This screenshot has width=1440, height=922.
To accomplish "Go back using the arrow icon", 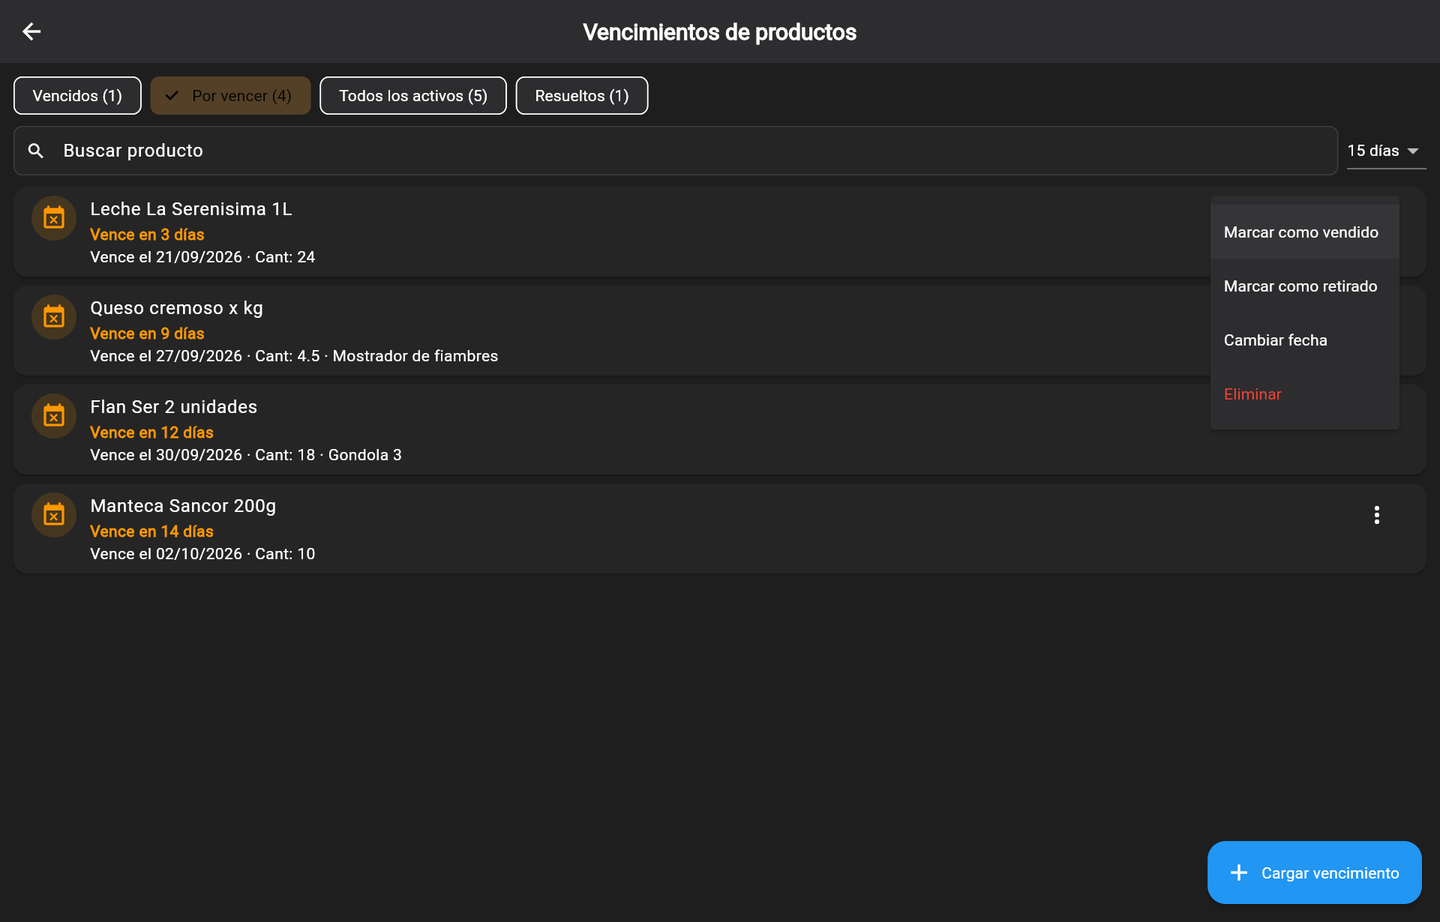I will [x=32, y=32].
